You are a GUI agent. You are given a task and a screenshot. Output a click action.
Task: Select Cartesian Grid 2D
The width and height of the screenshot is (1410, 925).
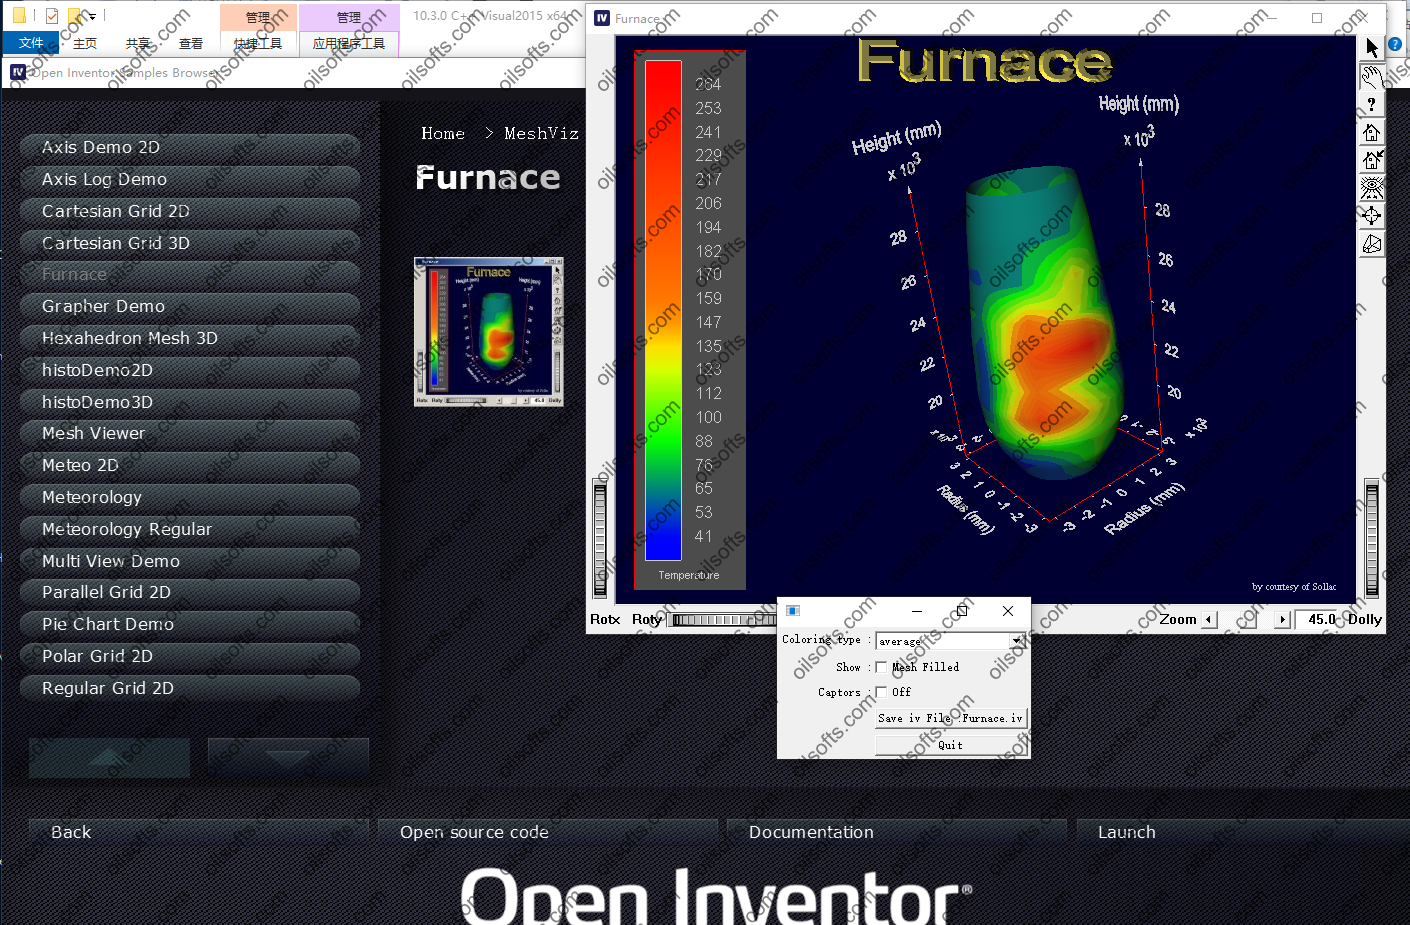(x=190, y=211)
